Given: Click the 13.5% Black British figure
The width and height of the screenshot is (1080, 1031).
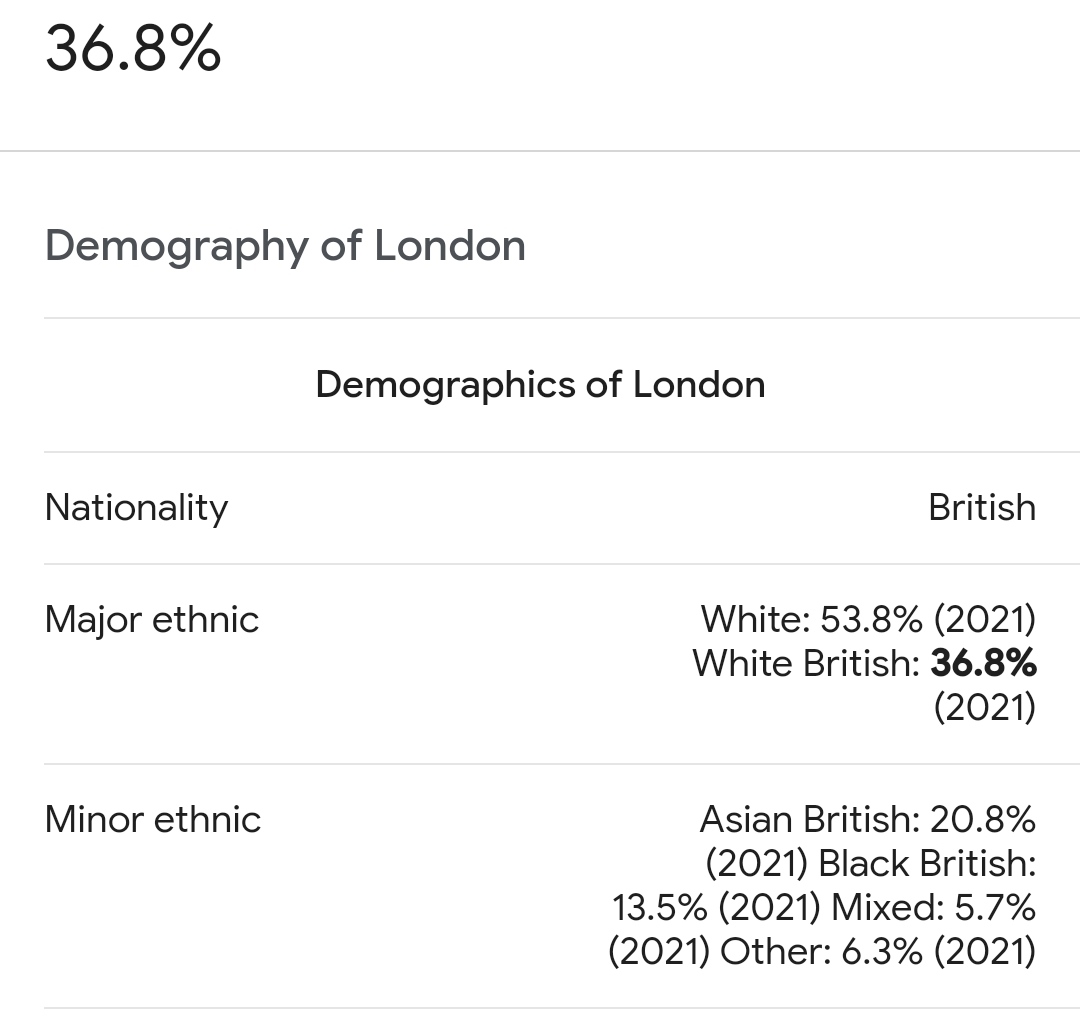Looking at the screenshot, I should (660, 907).
